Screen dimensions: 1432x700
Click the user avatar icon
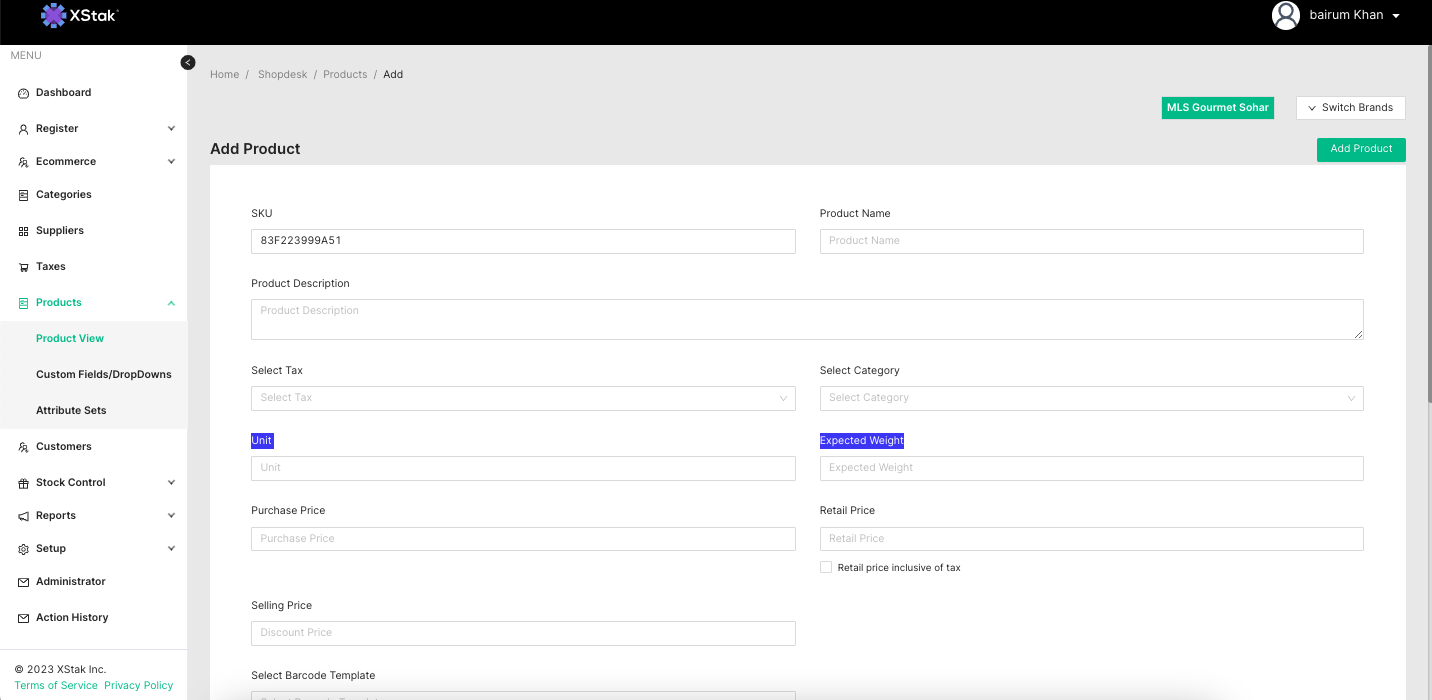[x=1285, y=15]
